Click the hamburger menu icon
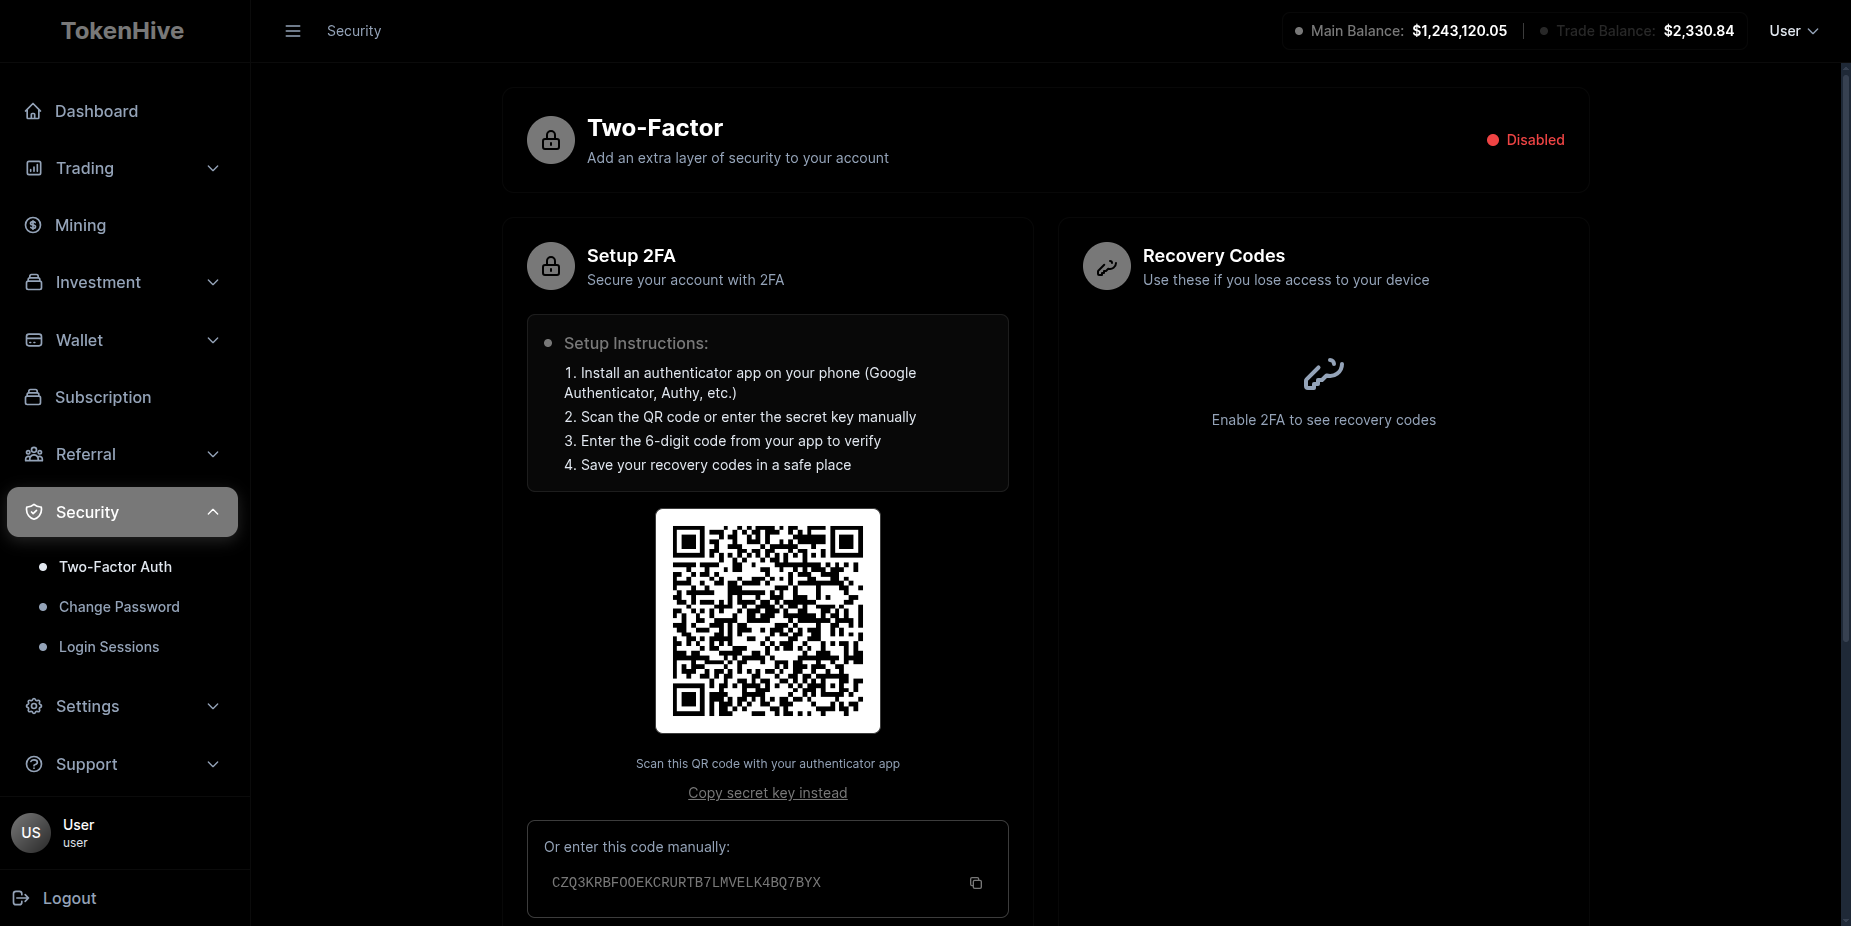Viewport: 1851px width, 926px height. 293,31
